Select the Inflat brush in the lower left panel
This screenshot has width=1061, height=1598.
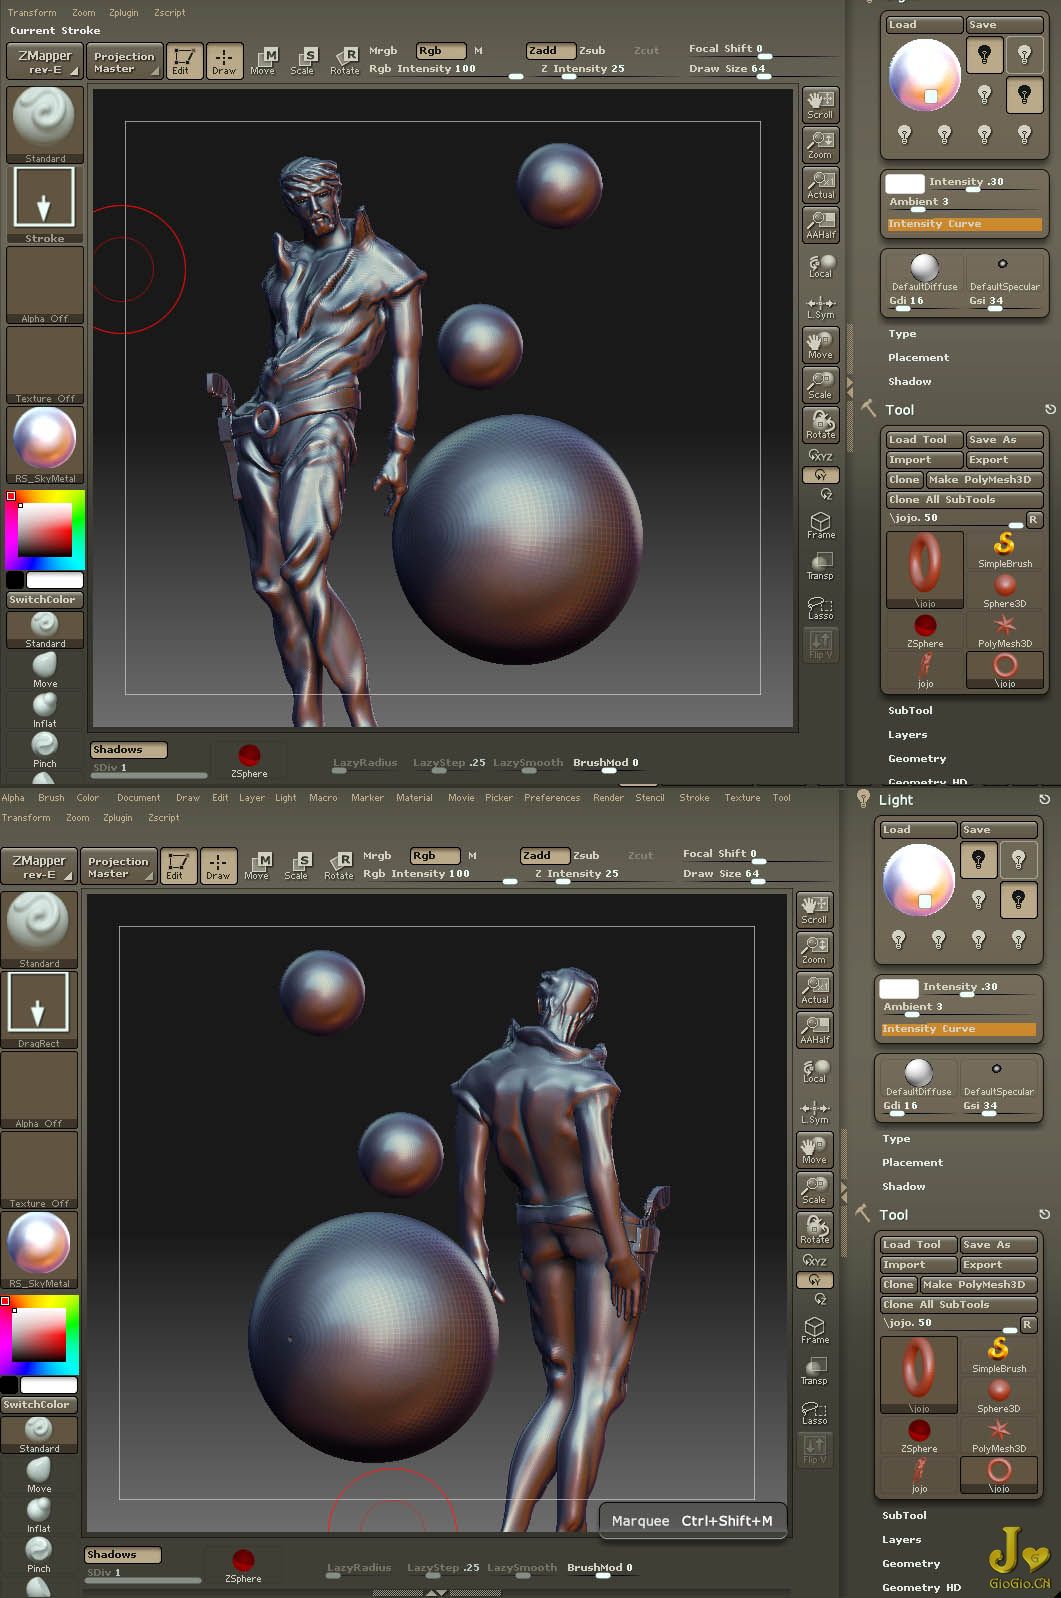(39, 1514)
